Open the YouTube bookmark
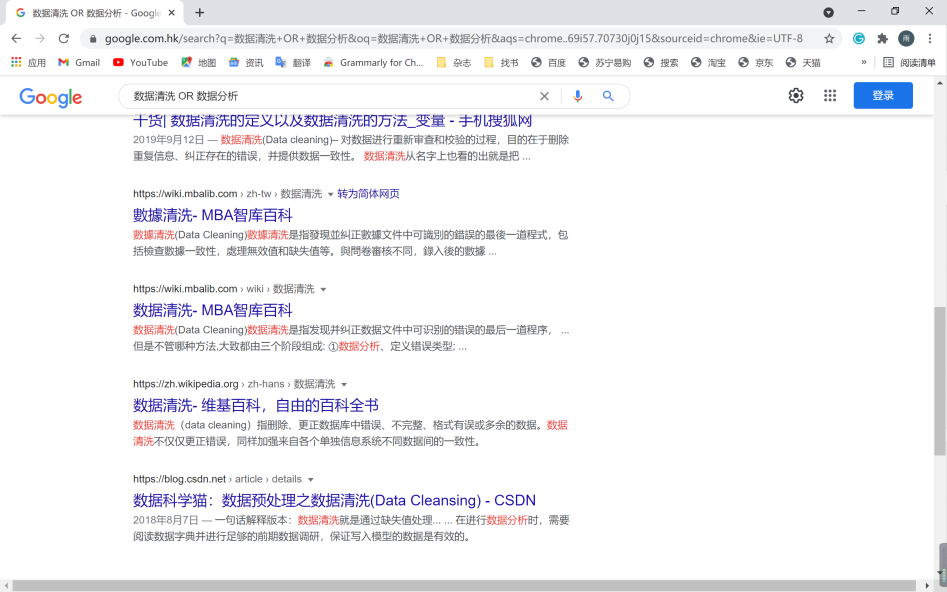 (x=140, y=62)
